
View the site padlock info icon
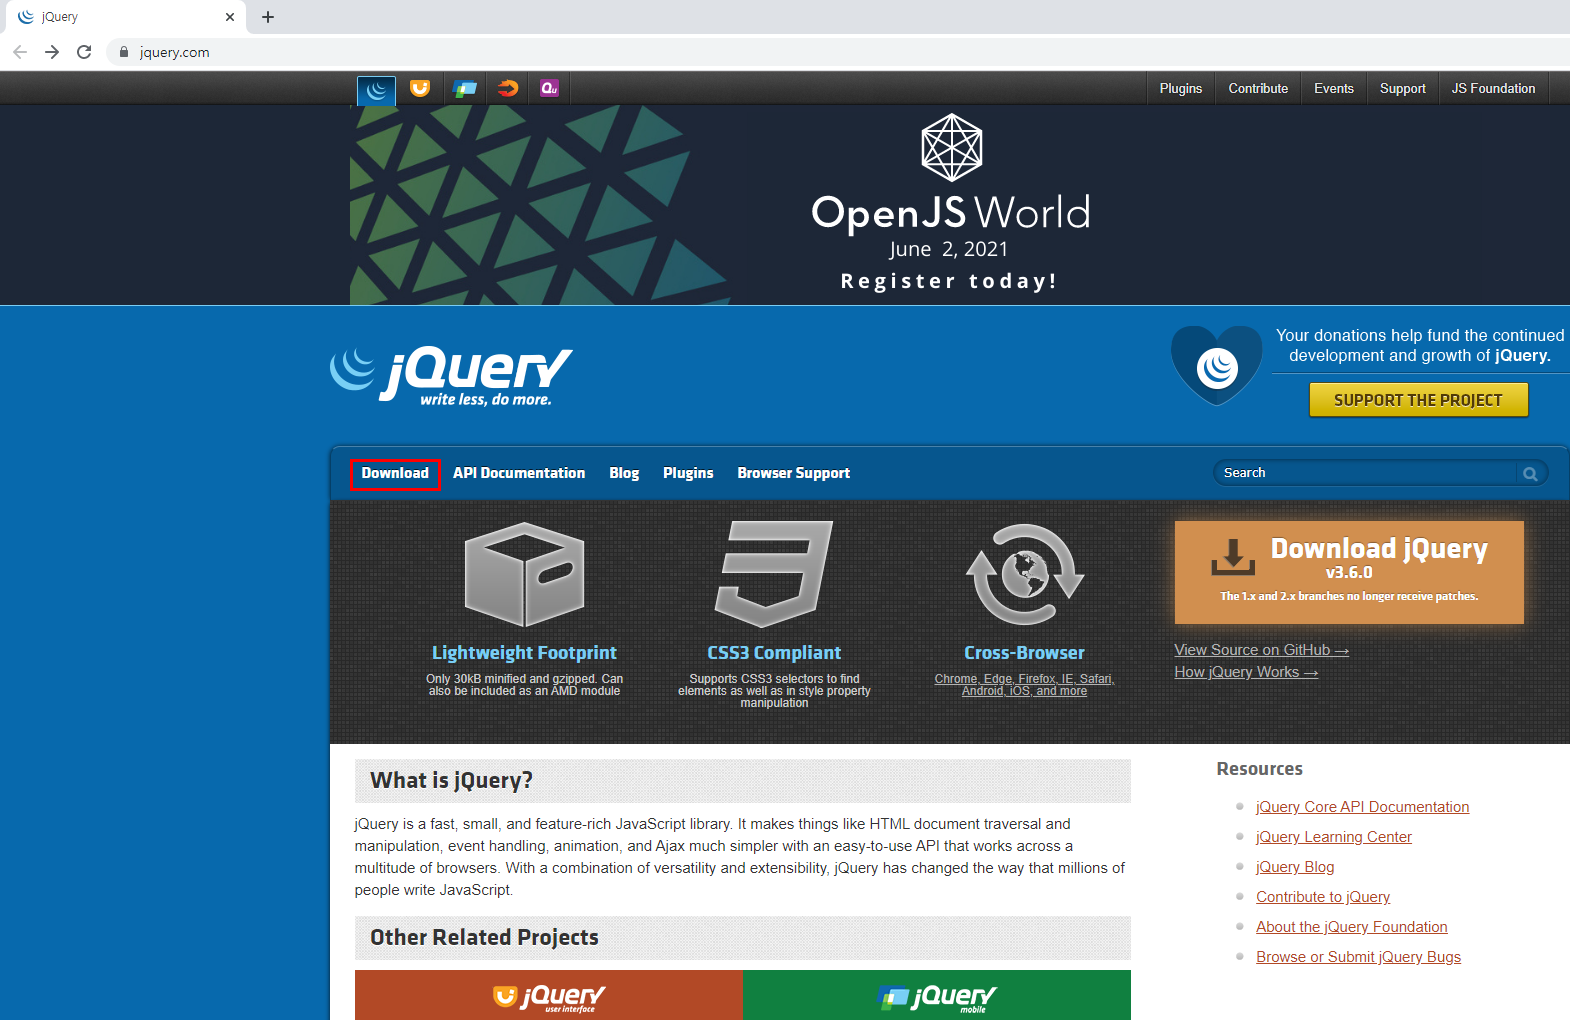point(124,52)
